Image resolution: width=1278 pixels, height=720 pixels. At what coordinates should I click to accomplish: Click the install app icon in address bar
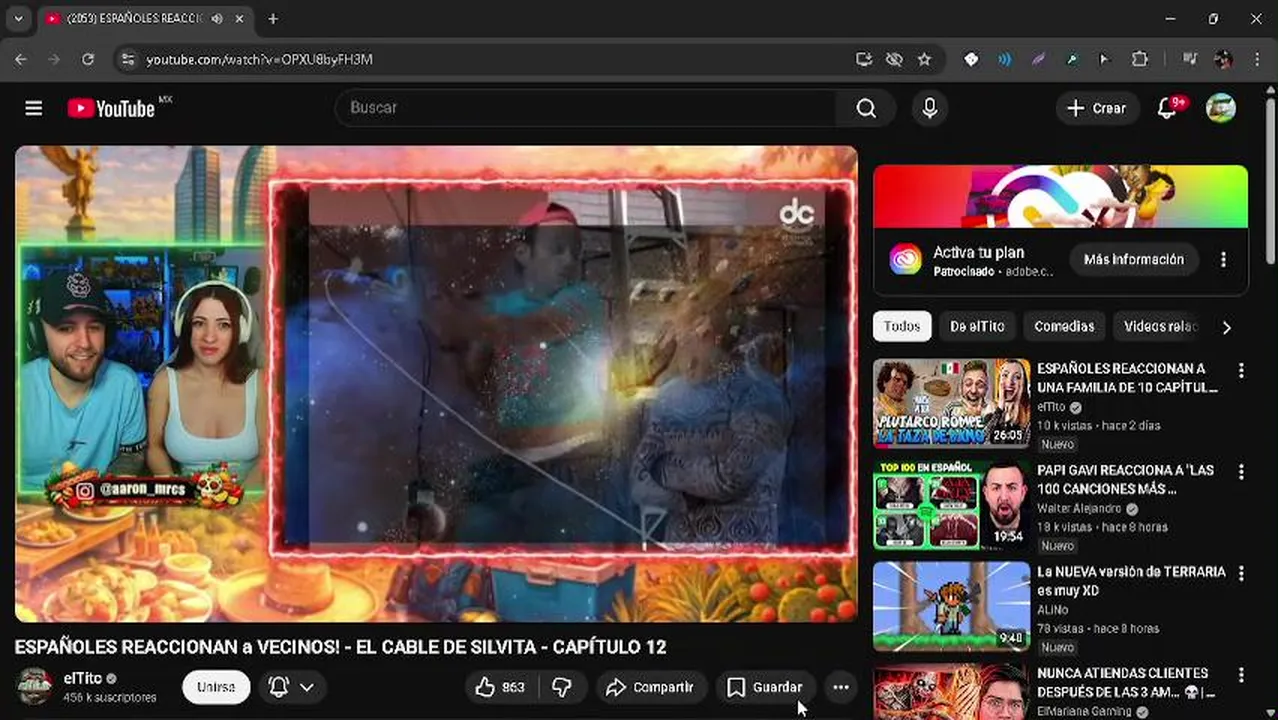point(864,59)
